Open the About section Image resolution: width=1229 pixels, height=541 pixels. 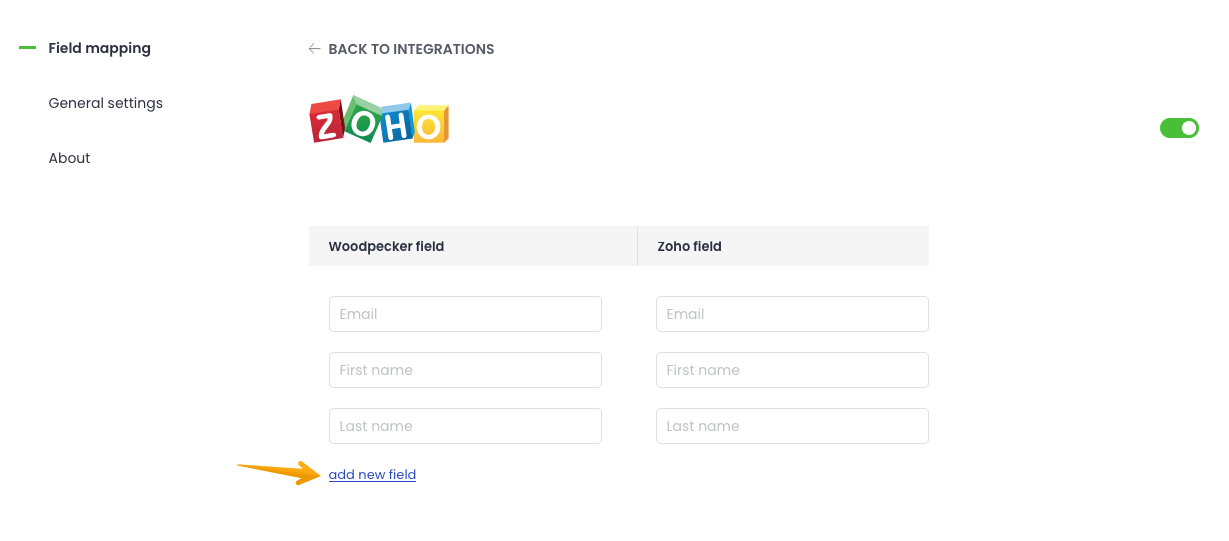[x=69, y=158]
